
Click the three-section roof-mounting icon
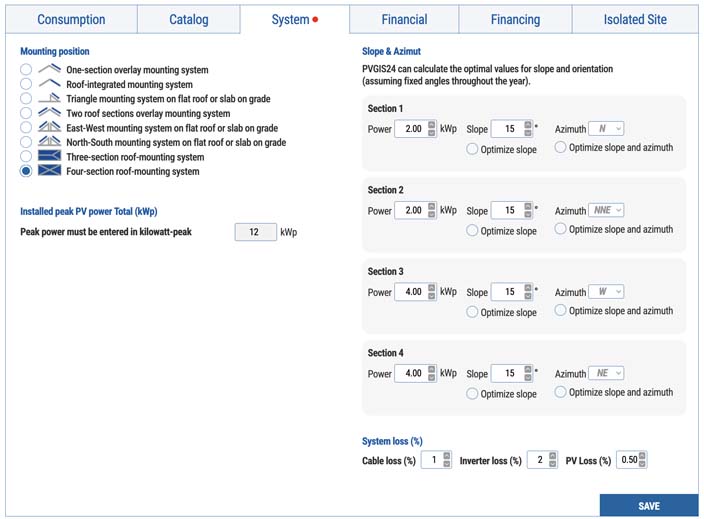tap(49, 157)
